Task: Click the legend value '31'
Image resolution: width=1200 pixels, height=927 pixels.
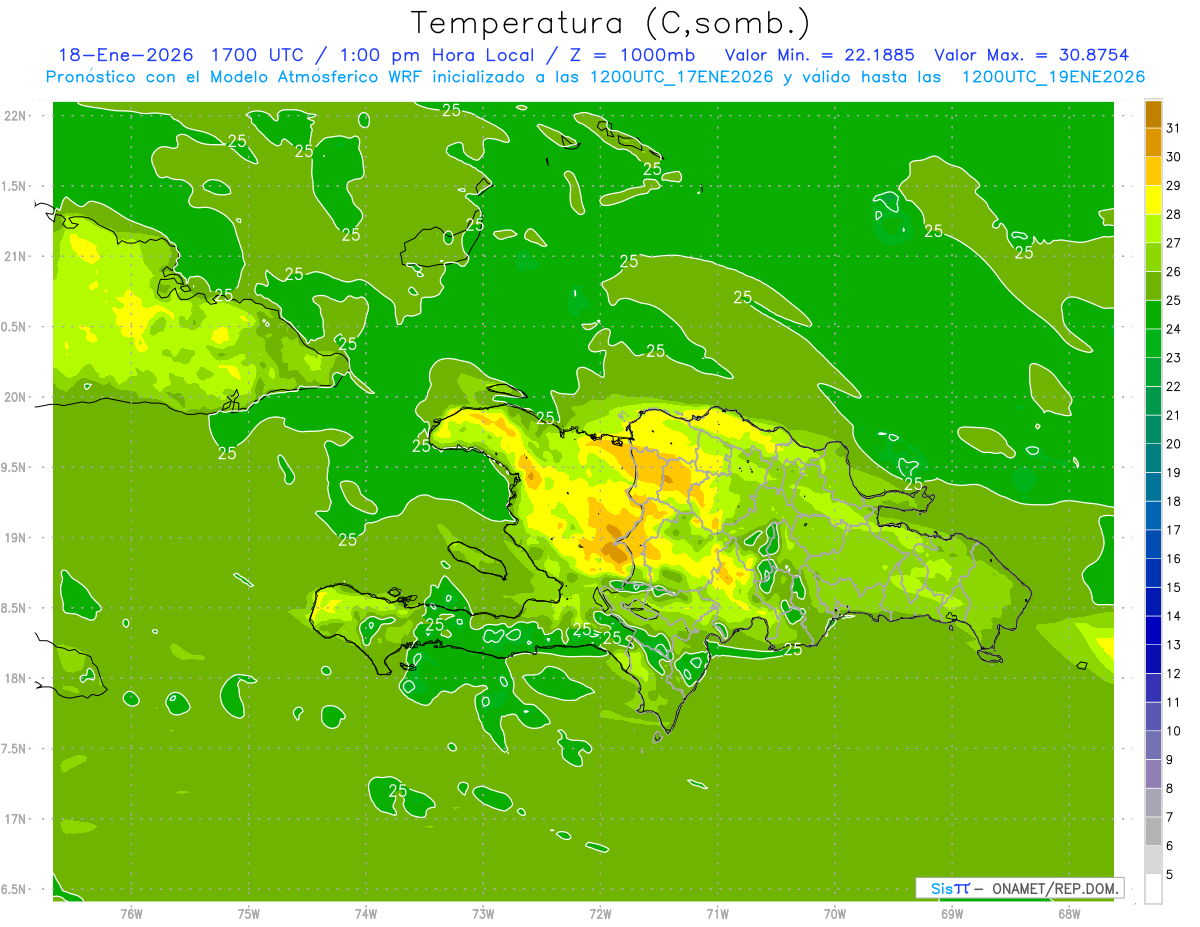Action: coord(1174,128)
